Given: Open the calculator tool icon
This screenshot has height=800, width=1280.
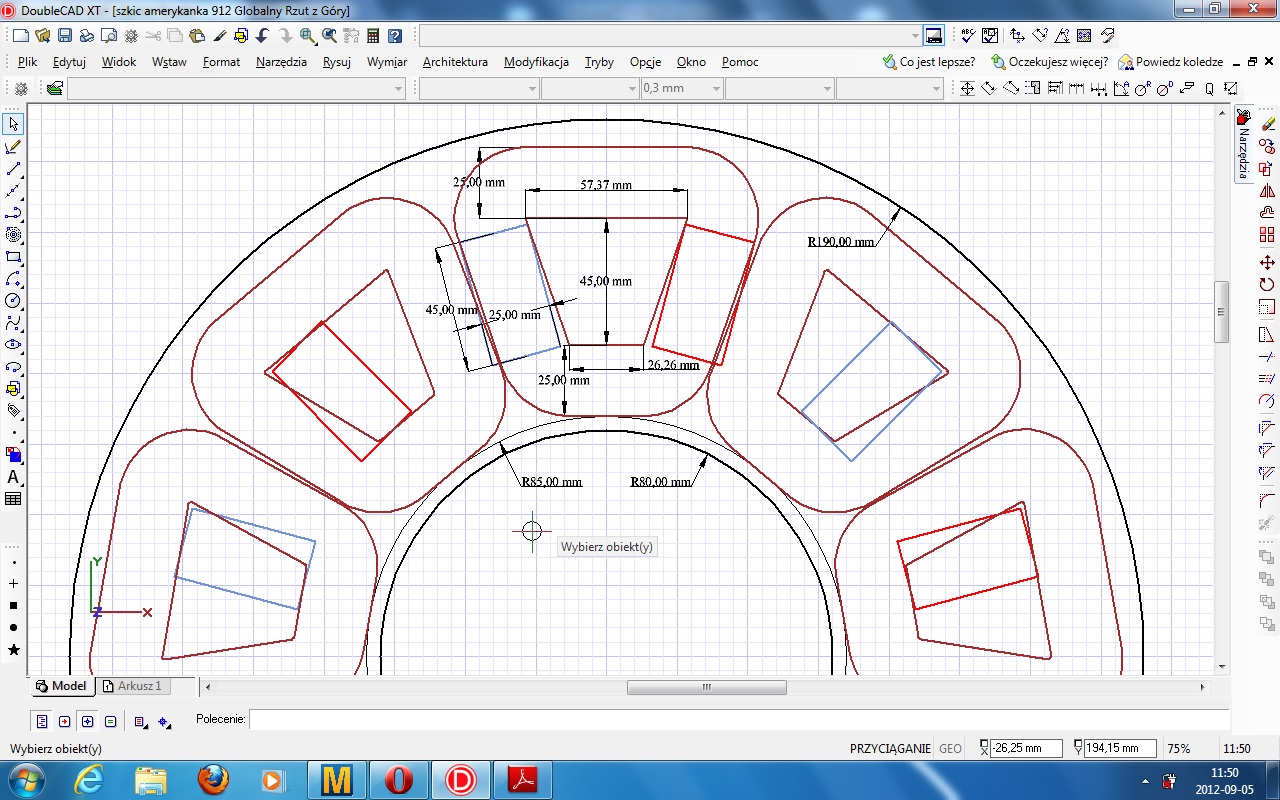Looking at the screenshot, I should coord(373,36).
